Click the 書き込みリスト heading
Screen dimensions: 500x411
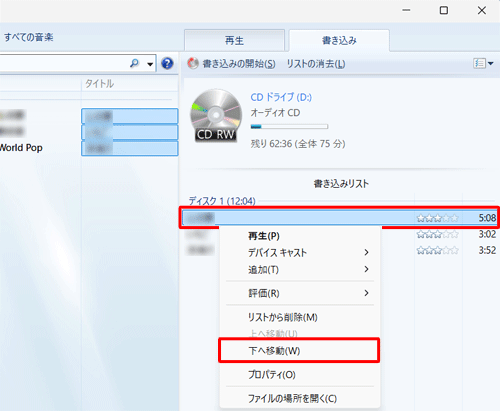[341, 184]
